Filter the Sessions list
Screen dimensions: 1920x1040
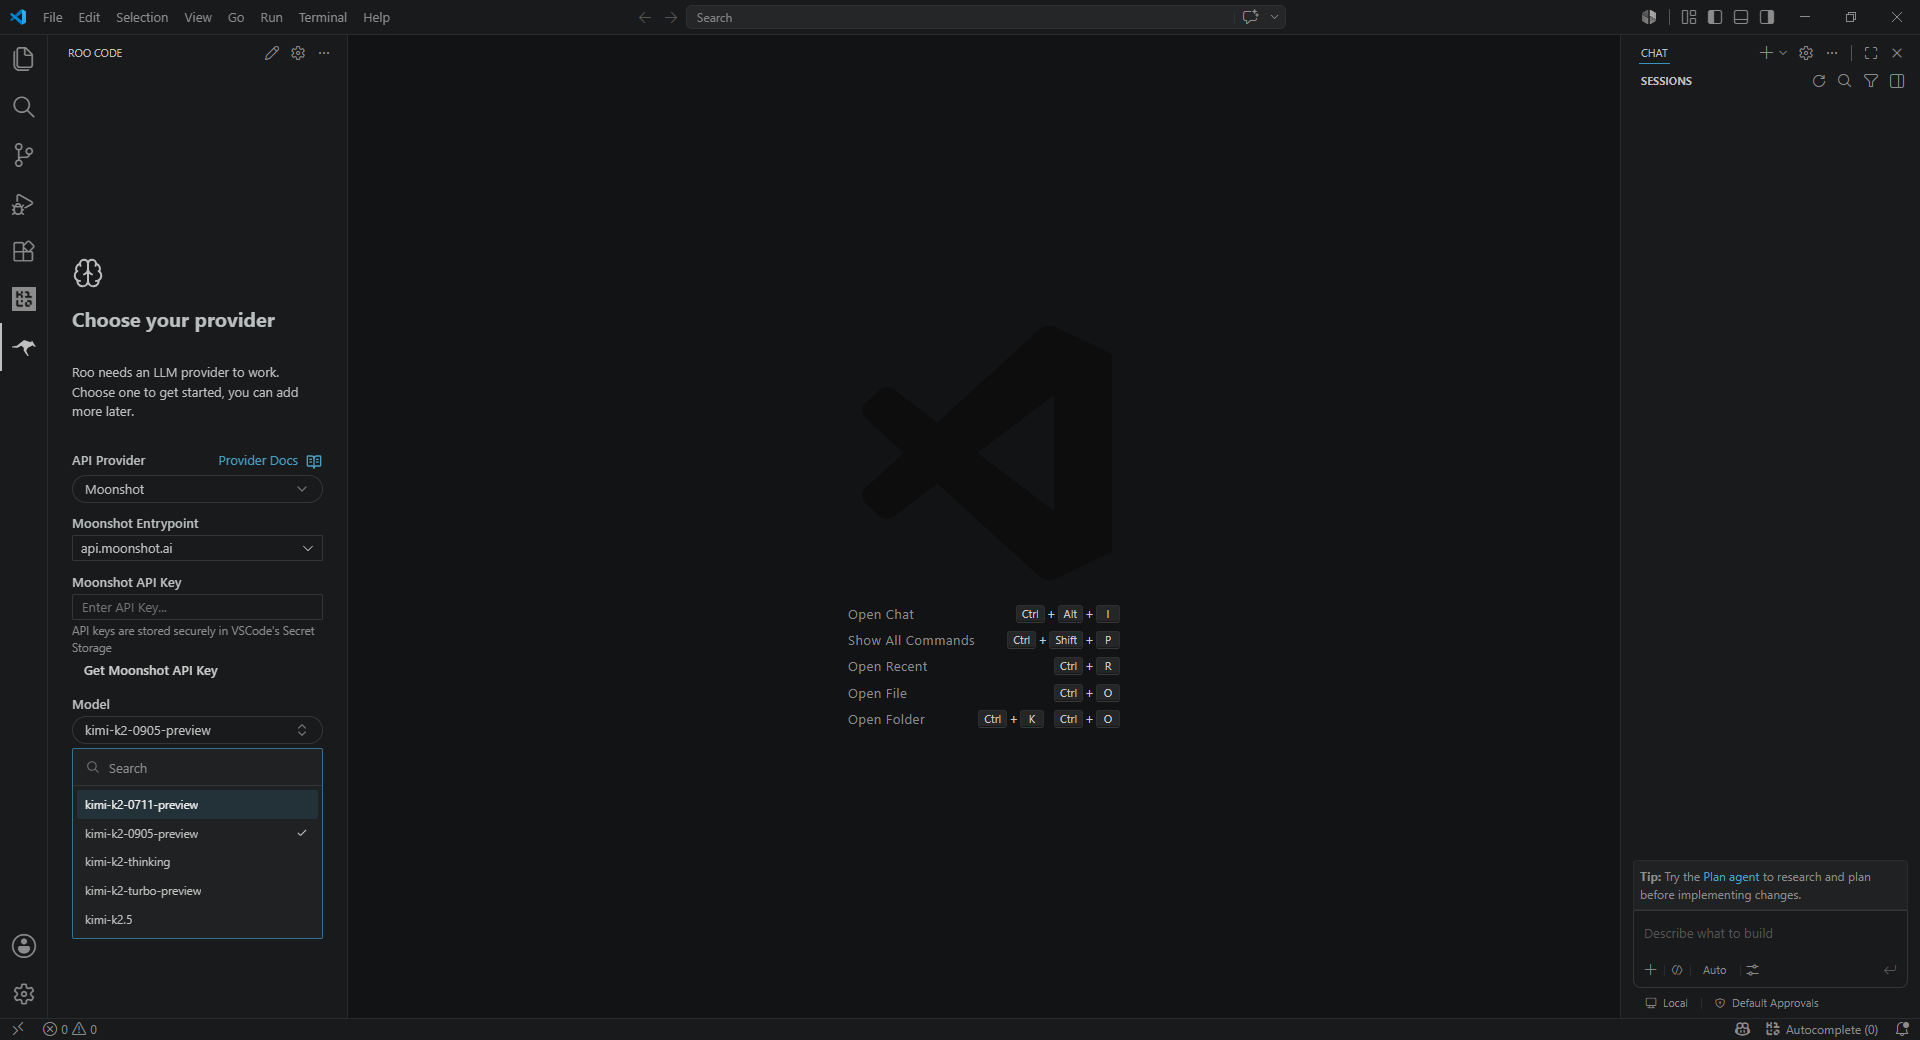click(x=1871, y=81)
